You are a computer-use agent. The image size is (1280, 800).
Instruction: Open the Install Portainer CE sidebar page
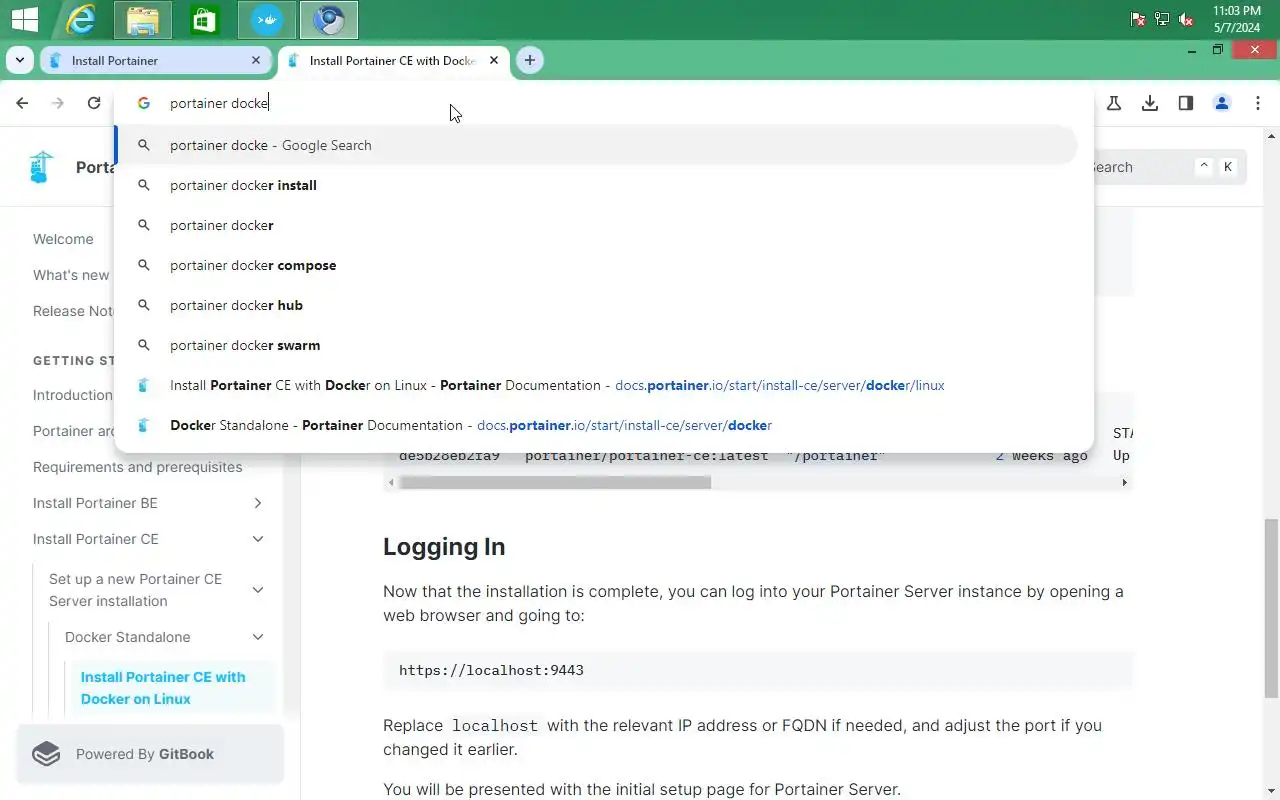96,539
